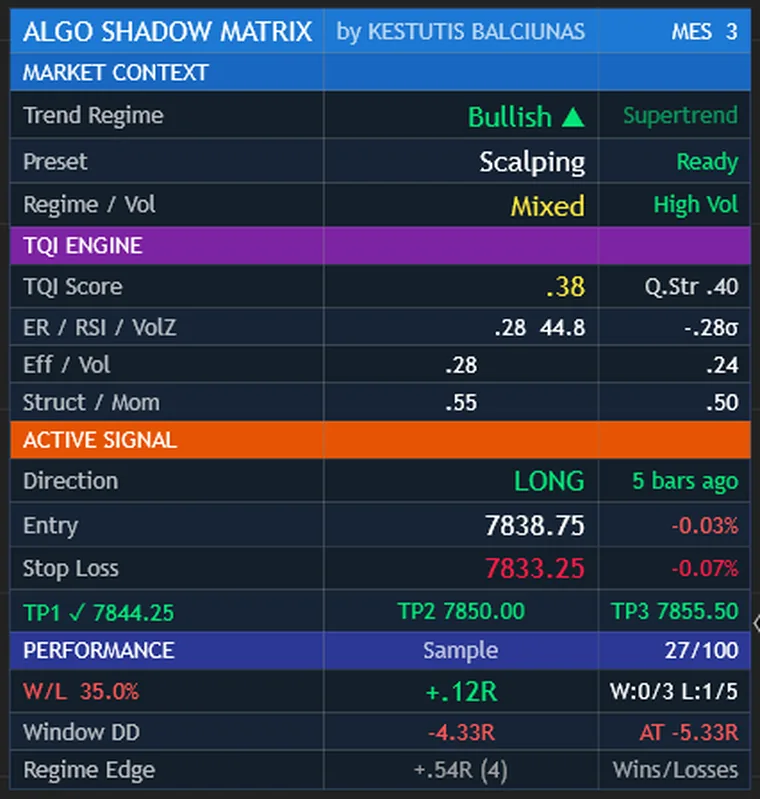The image size is (760, 799).
Task: Click the AT -5.33R value
Action: pyautogui.click(x=689, y=732)
